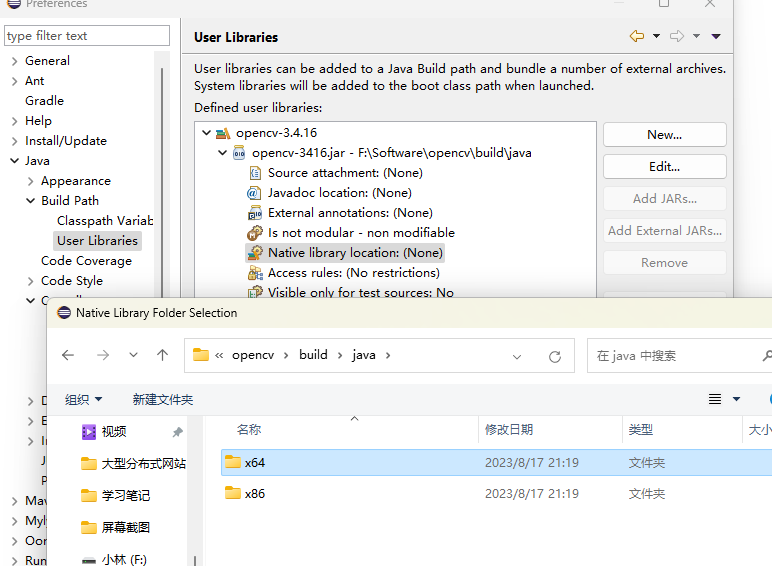Sort by 类型 column header
This screenshot has height=566, width=772.
click(641, 430)
